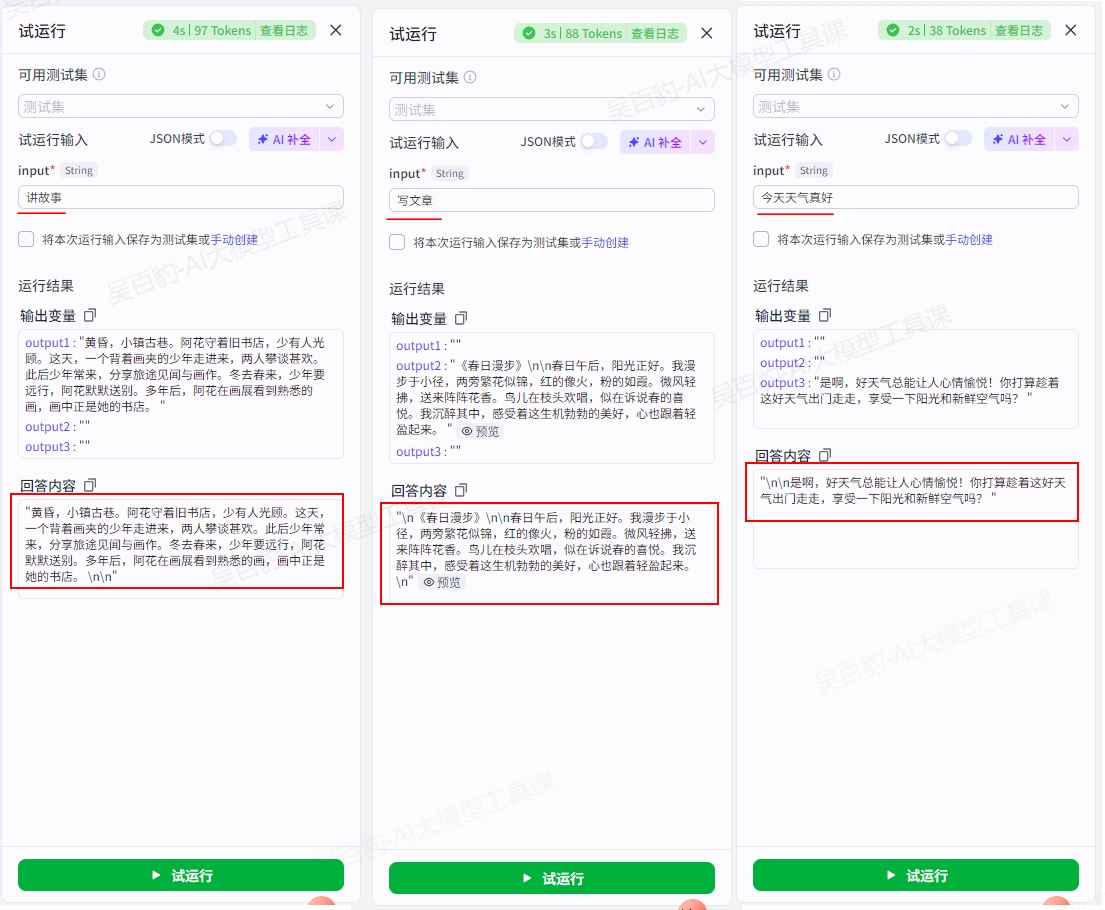Click 手动创建 link in the 讲故事 panel
The image size is (1105, 910).
[234, 240]
